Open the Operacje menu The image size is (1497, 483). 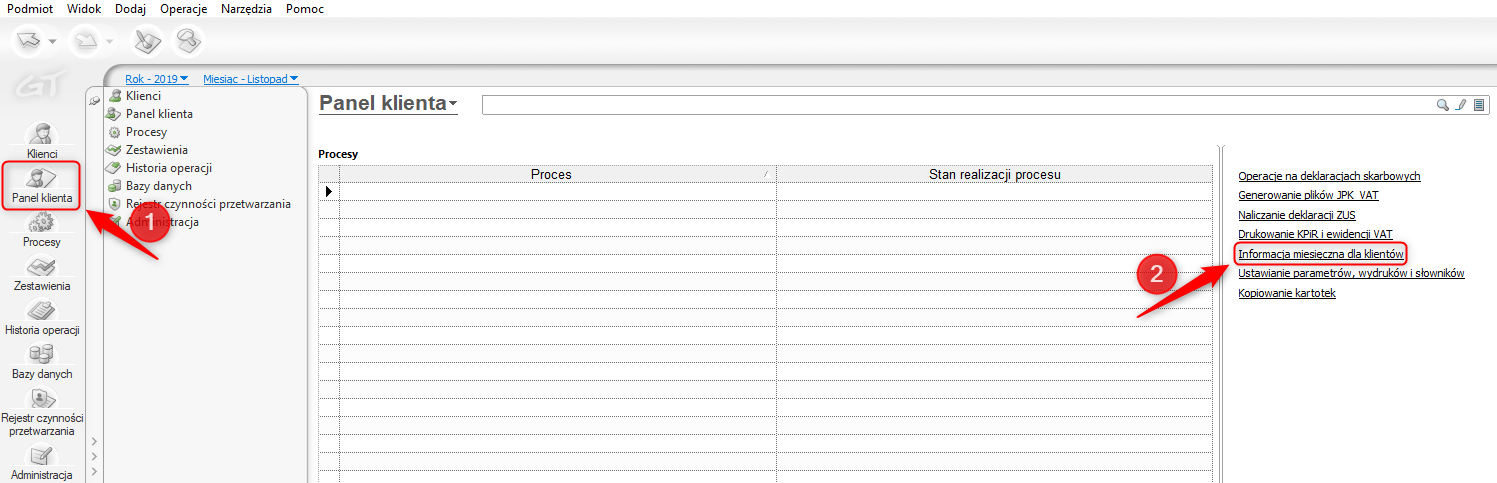click(183, 9)
